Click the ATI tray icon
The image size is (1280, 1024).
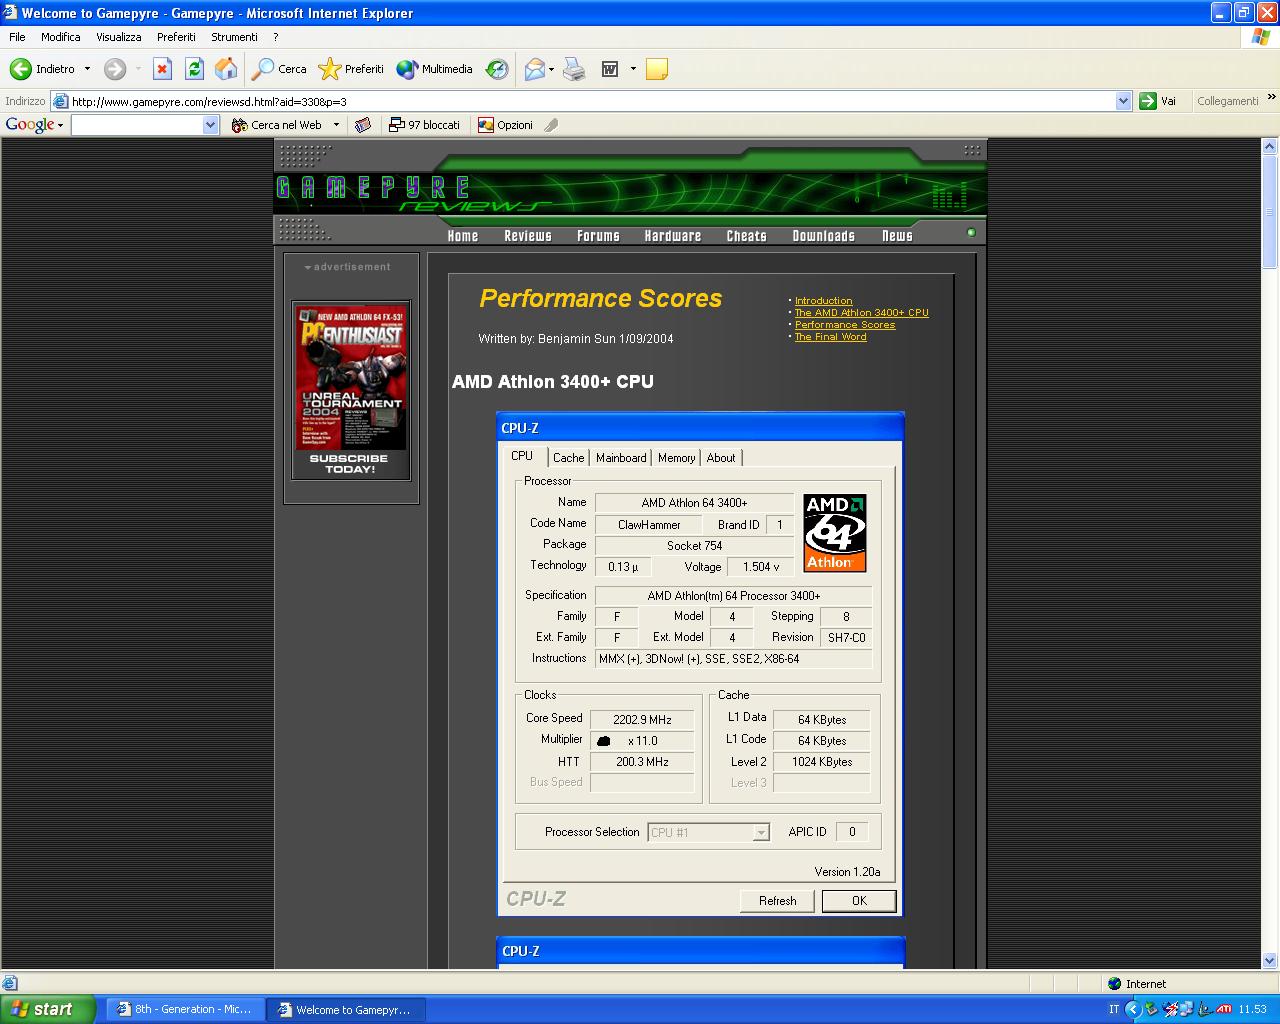click(x=1223, y=1009)
